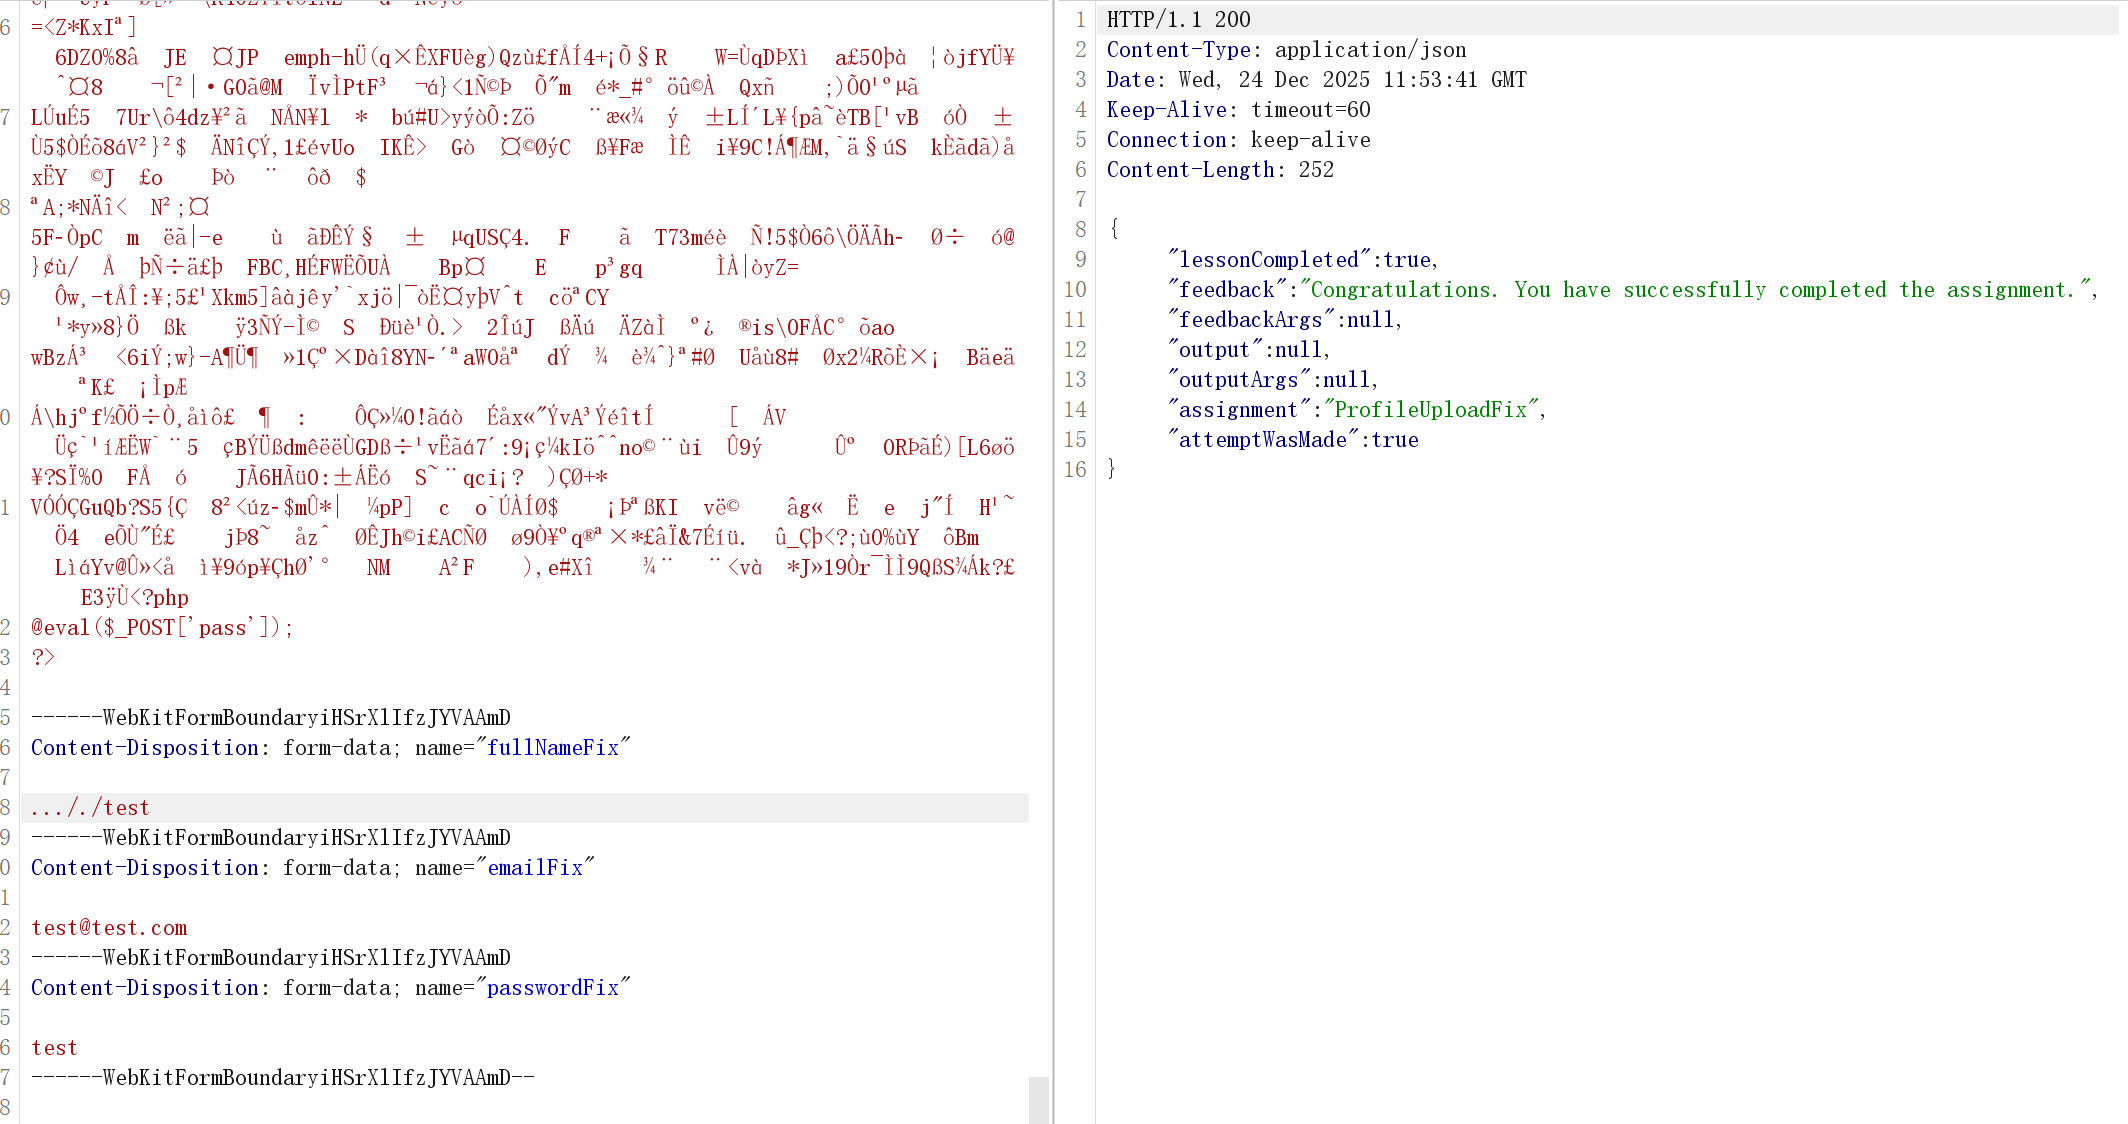The image size is (2128, 1124).
Task: Click the fullNameFix field name text
Action: pos(552,748)
